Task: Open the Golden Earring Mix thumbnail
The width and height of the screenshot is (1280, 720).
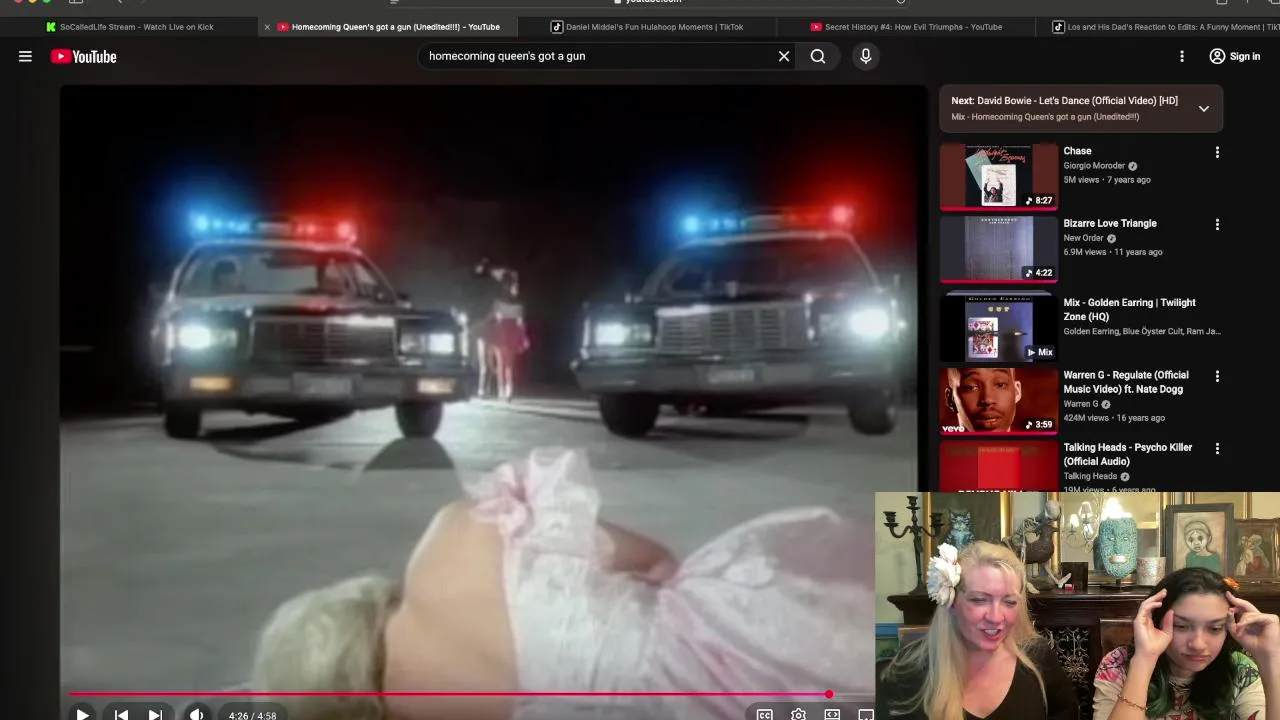Action: click(998, 327)
